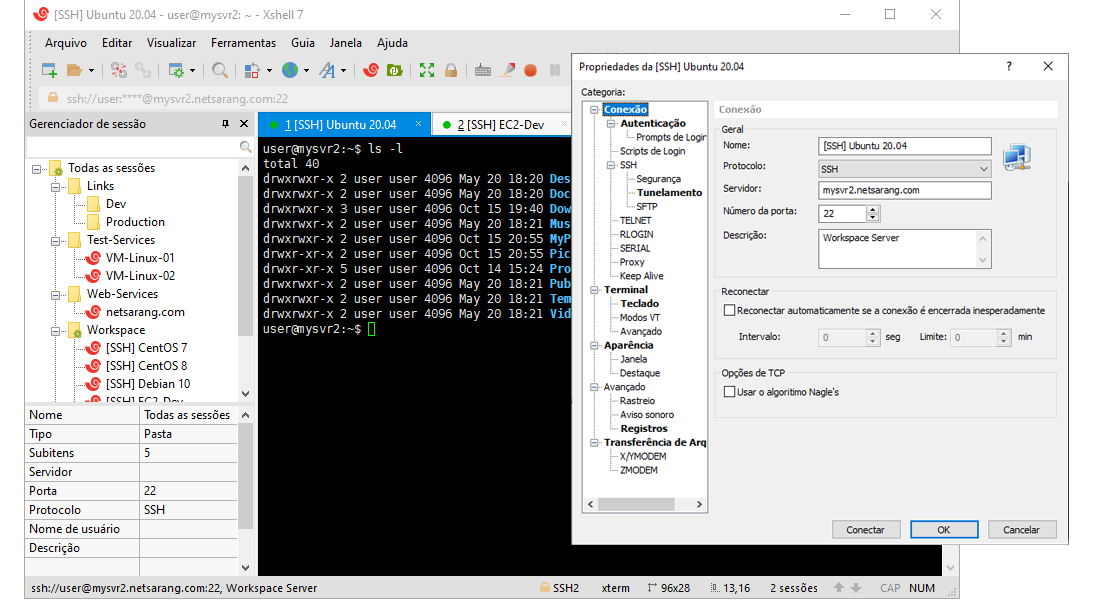Click the VM-Linux-01 session icon

coord(93,258)
